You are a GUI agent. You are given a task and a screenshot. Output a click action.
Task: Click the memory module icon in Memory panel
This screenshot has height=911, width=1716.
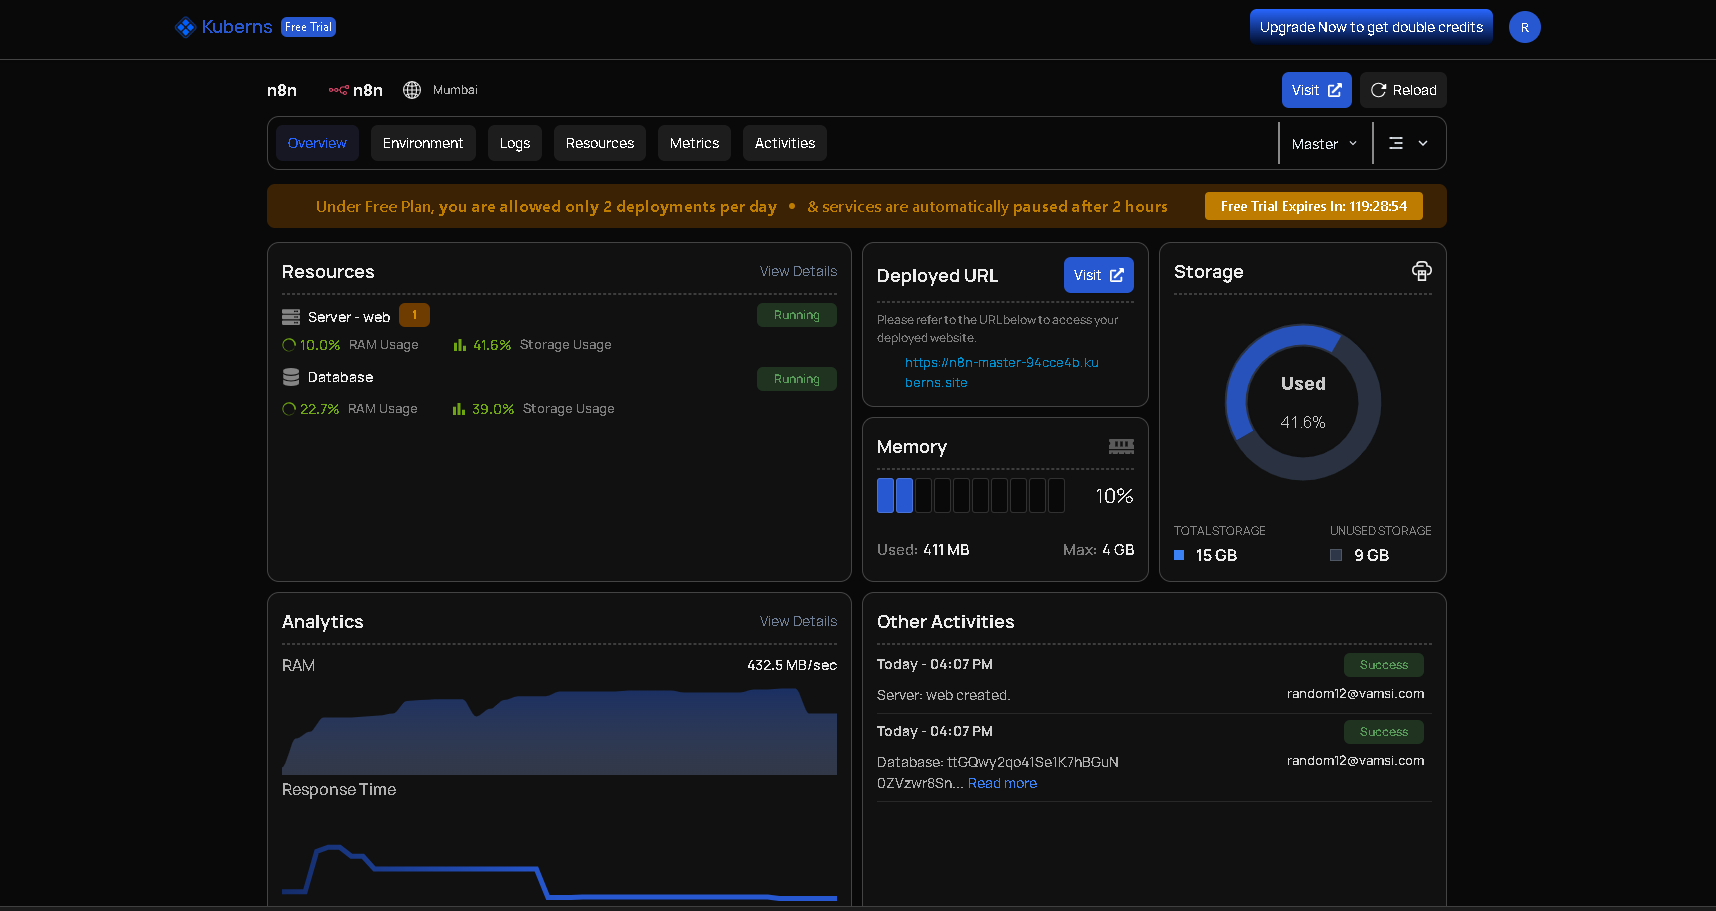1122,447
